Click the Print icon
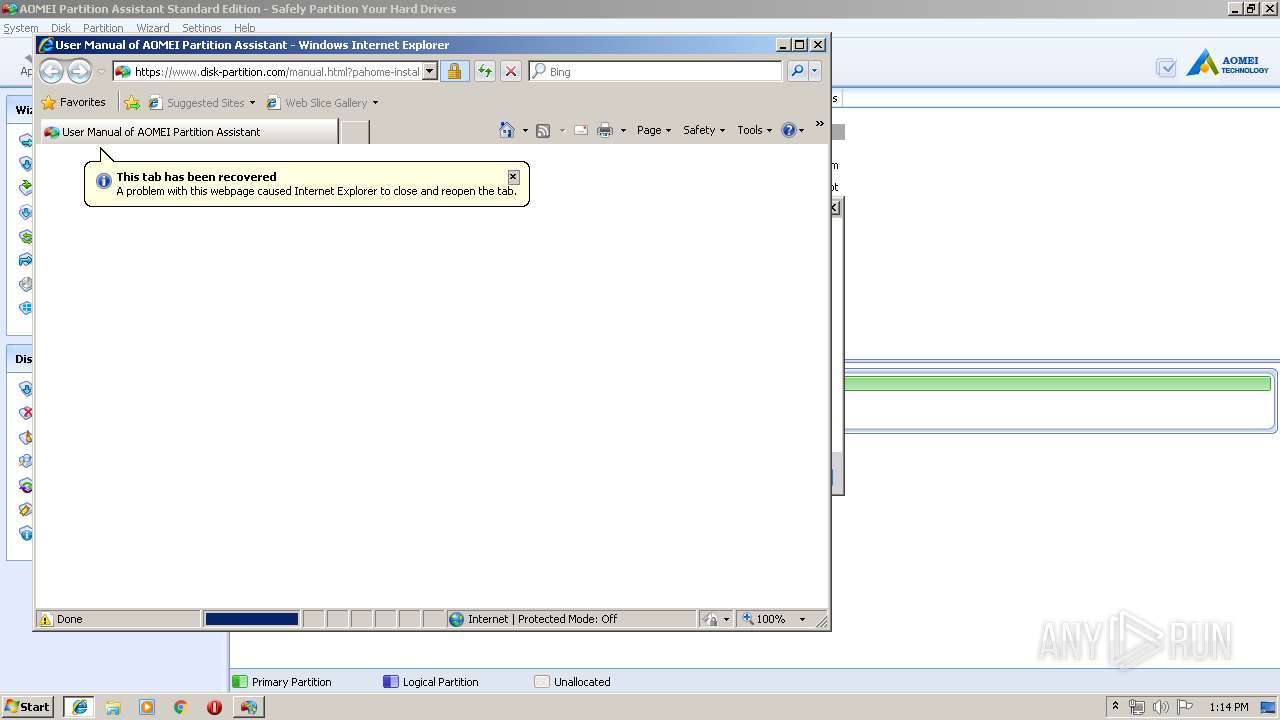Screen dimensions: 1280x720 click(x=605, y=130)
